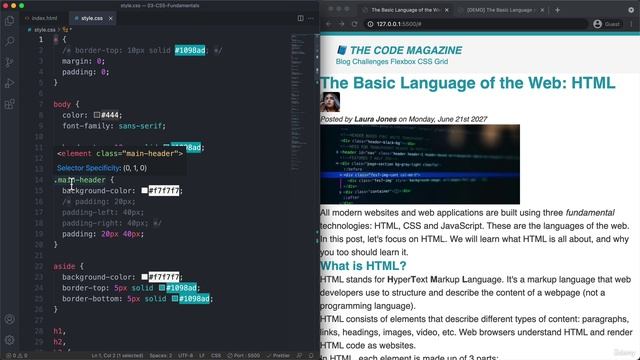640x360 pixels.
Task: Click the 'What is HTML?' heading
Action: (x=363, y=266)
